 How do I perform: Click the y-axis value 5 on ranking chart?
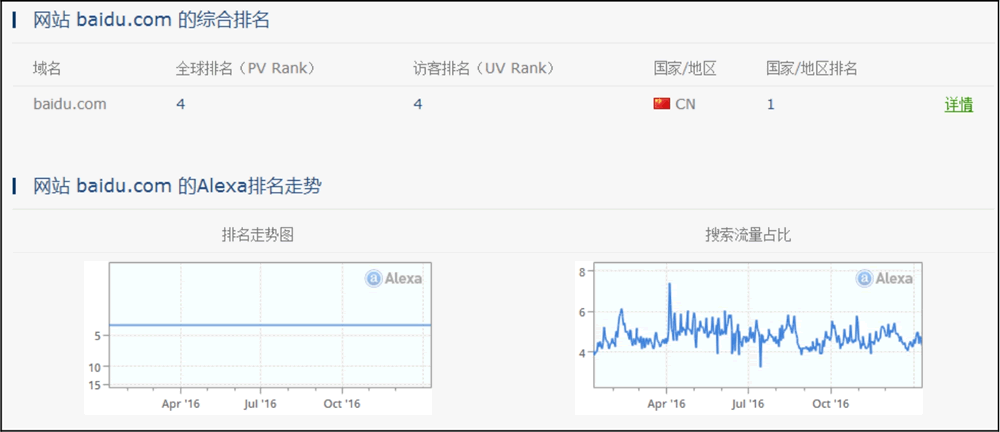coord(99,336)
